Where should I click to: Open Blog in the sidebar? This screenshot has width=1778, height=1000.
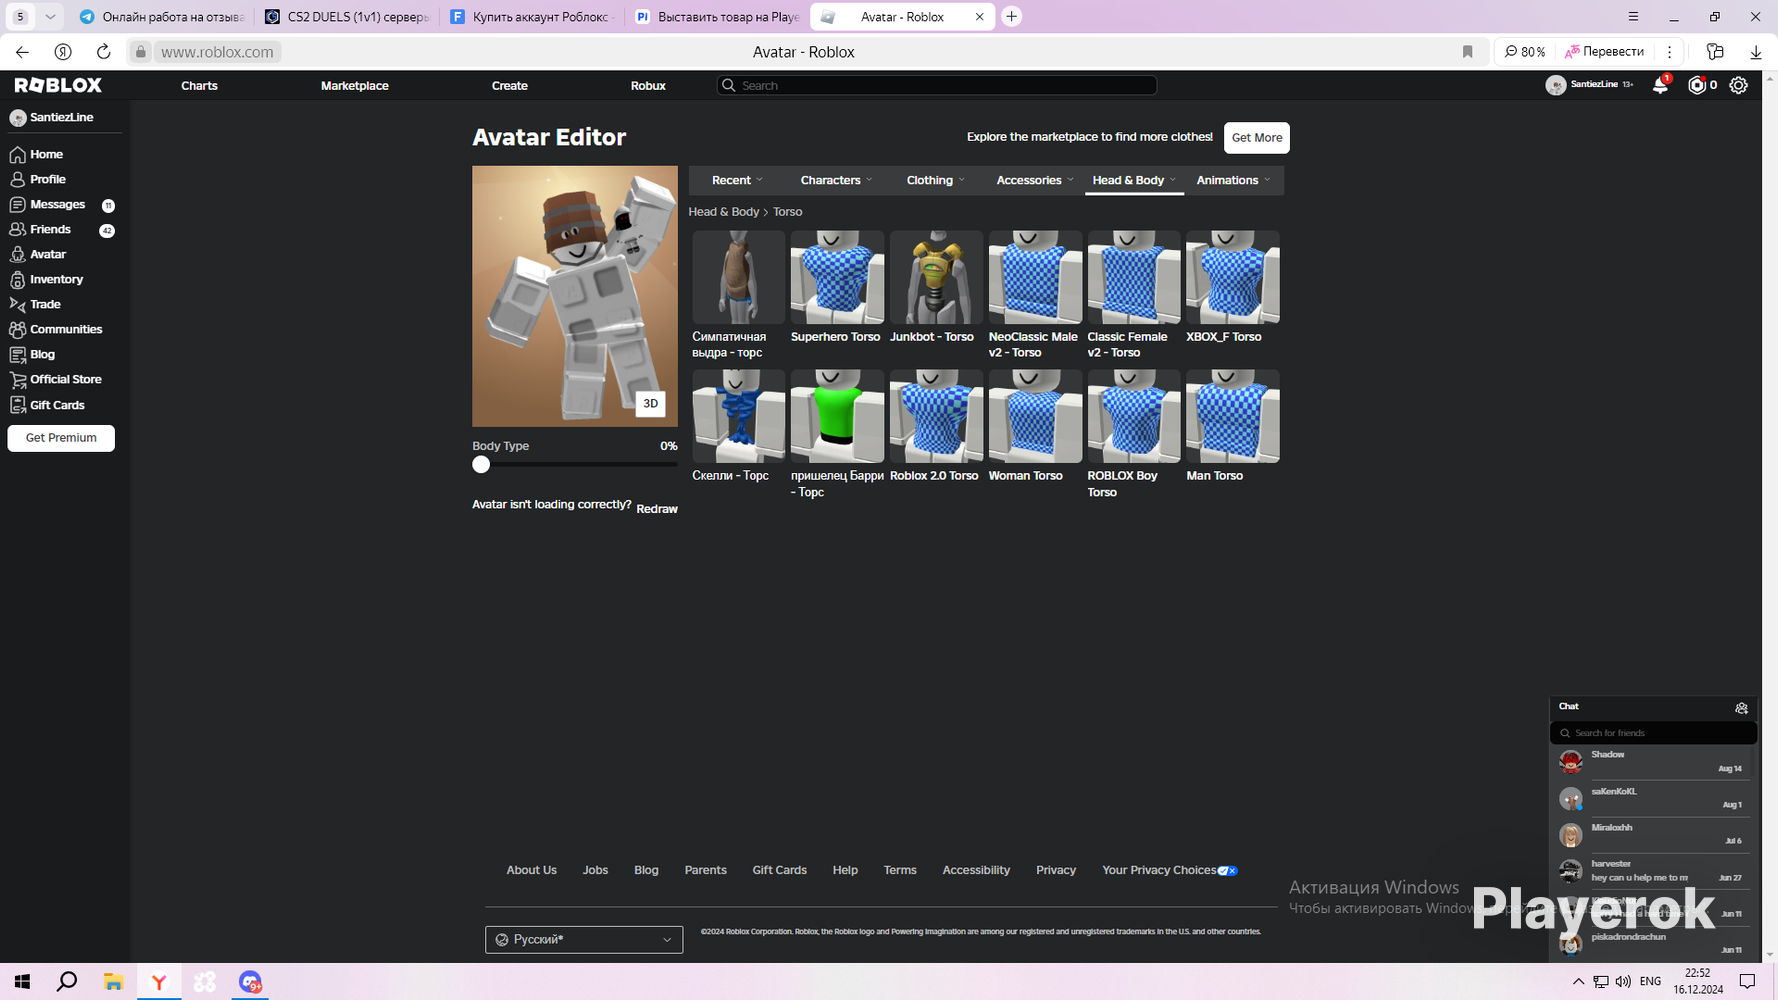42,354
